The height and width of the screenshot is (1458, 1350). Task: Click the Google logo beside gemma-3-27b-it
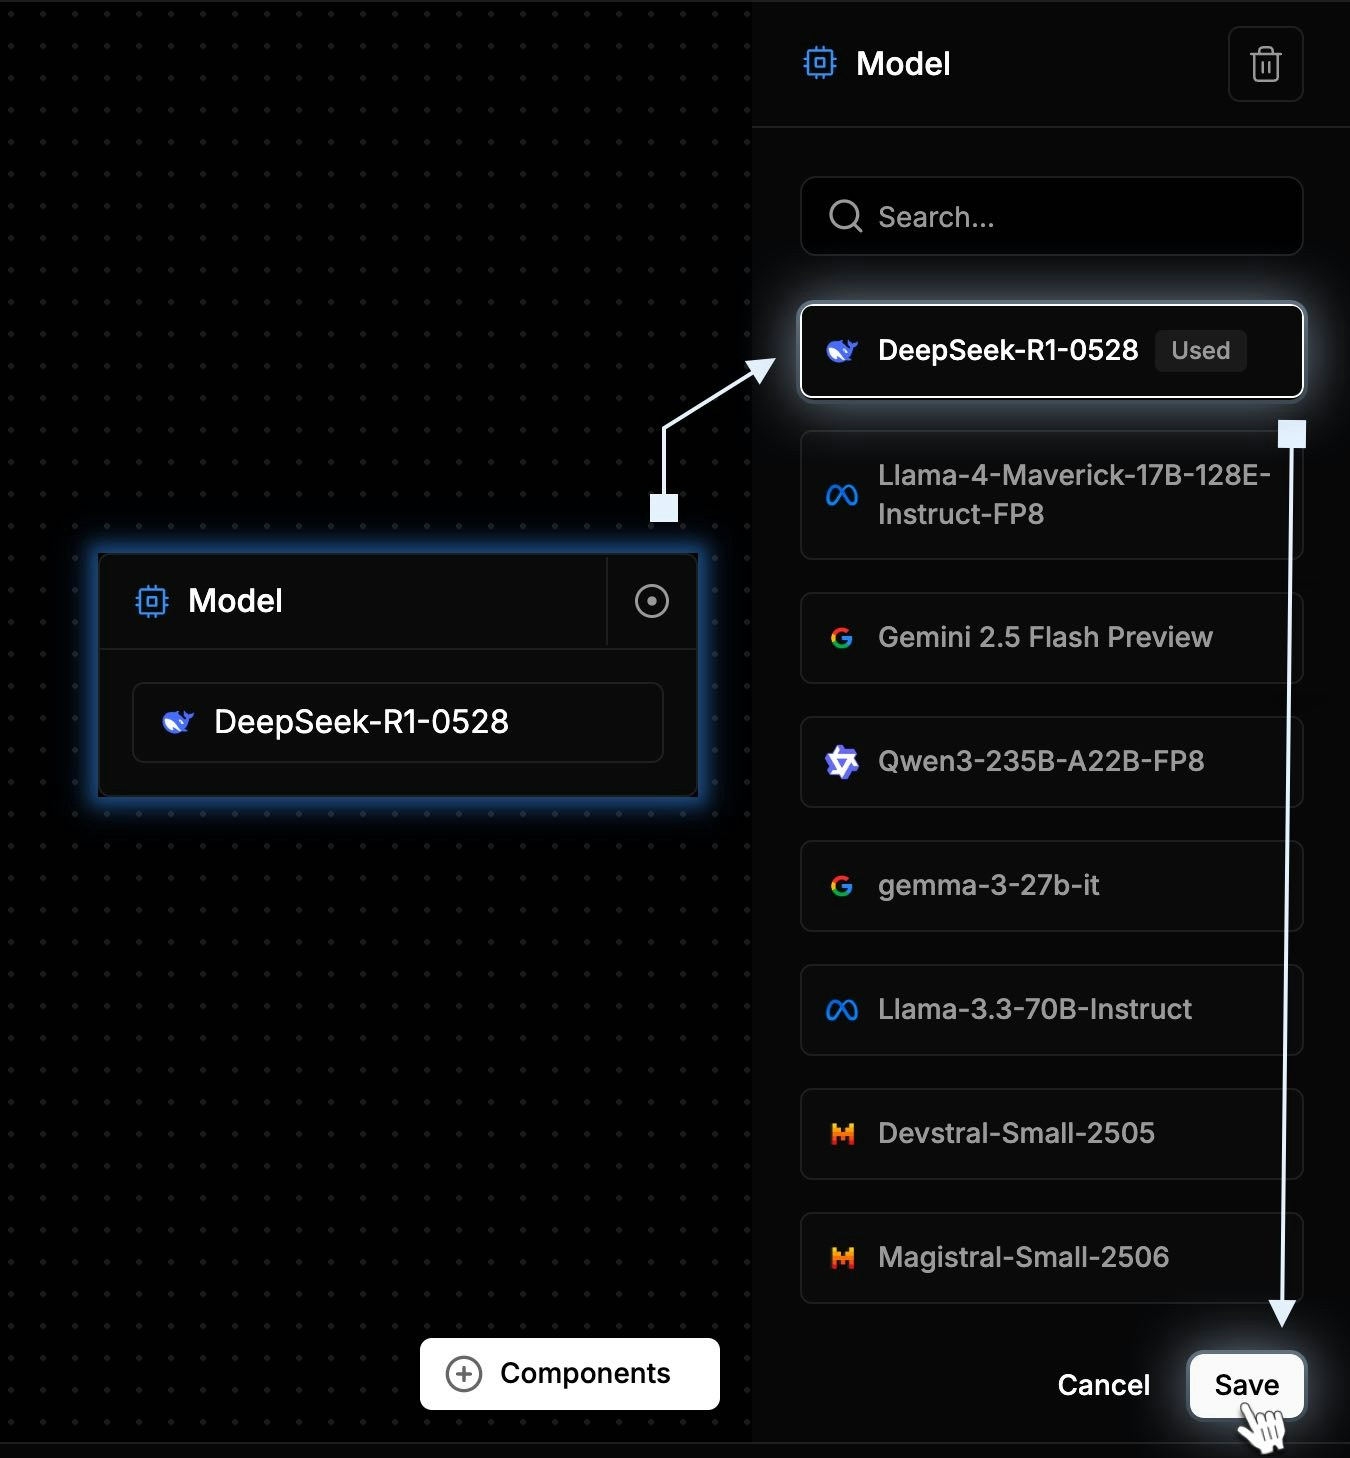tap(842, 886)
